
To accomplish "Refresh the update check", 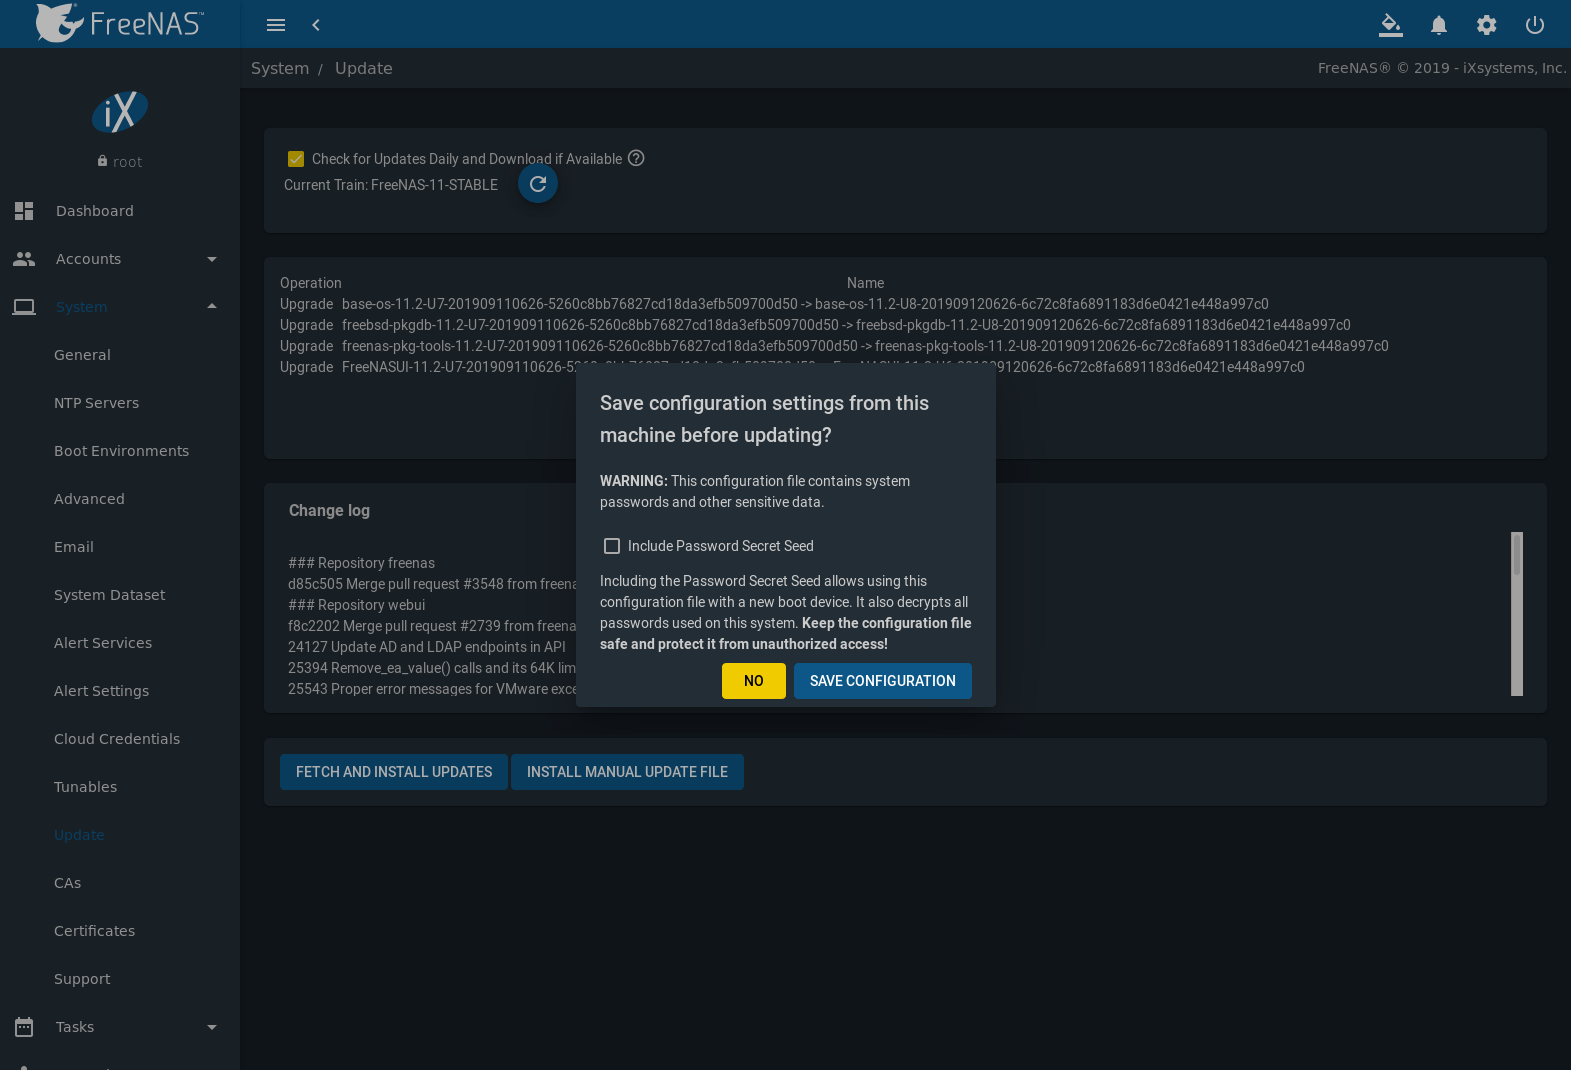I will [x=538, y=184].
